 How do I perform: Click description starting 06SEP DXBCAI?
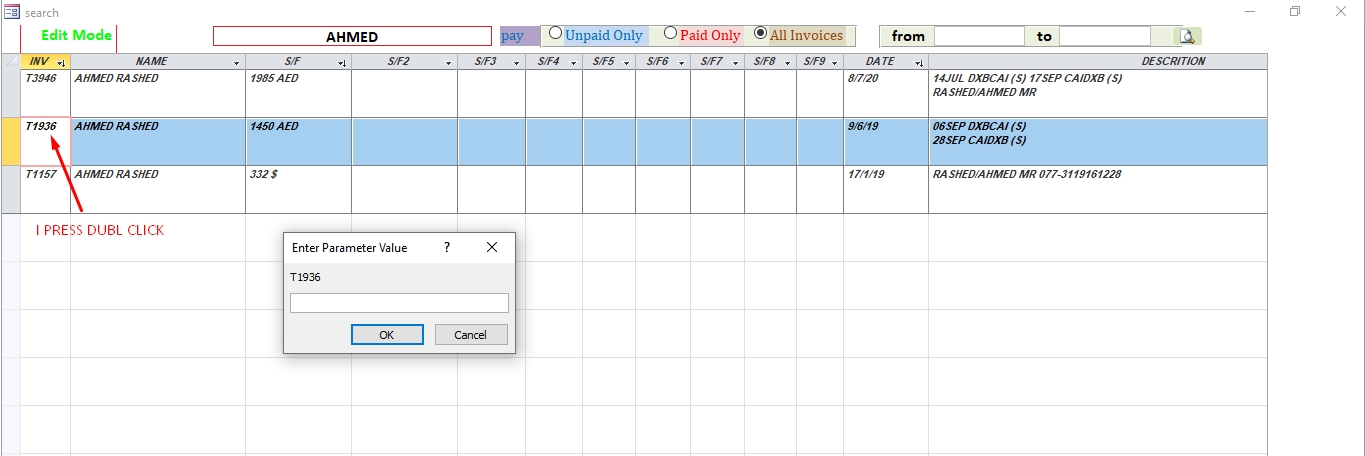(1098, 141)
